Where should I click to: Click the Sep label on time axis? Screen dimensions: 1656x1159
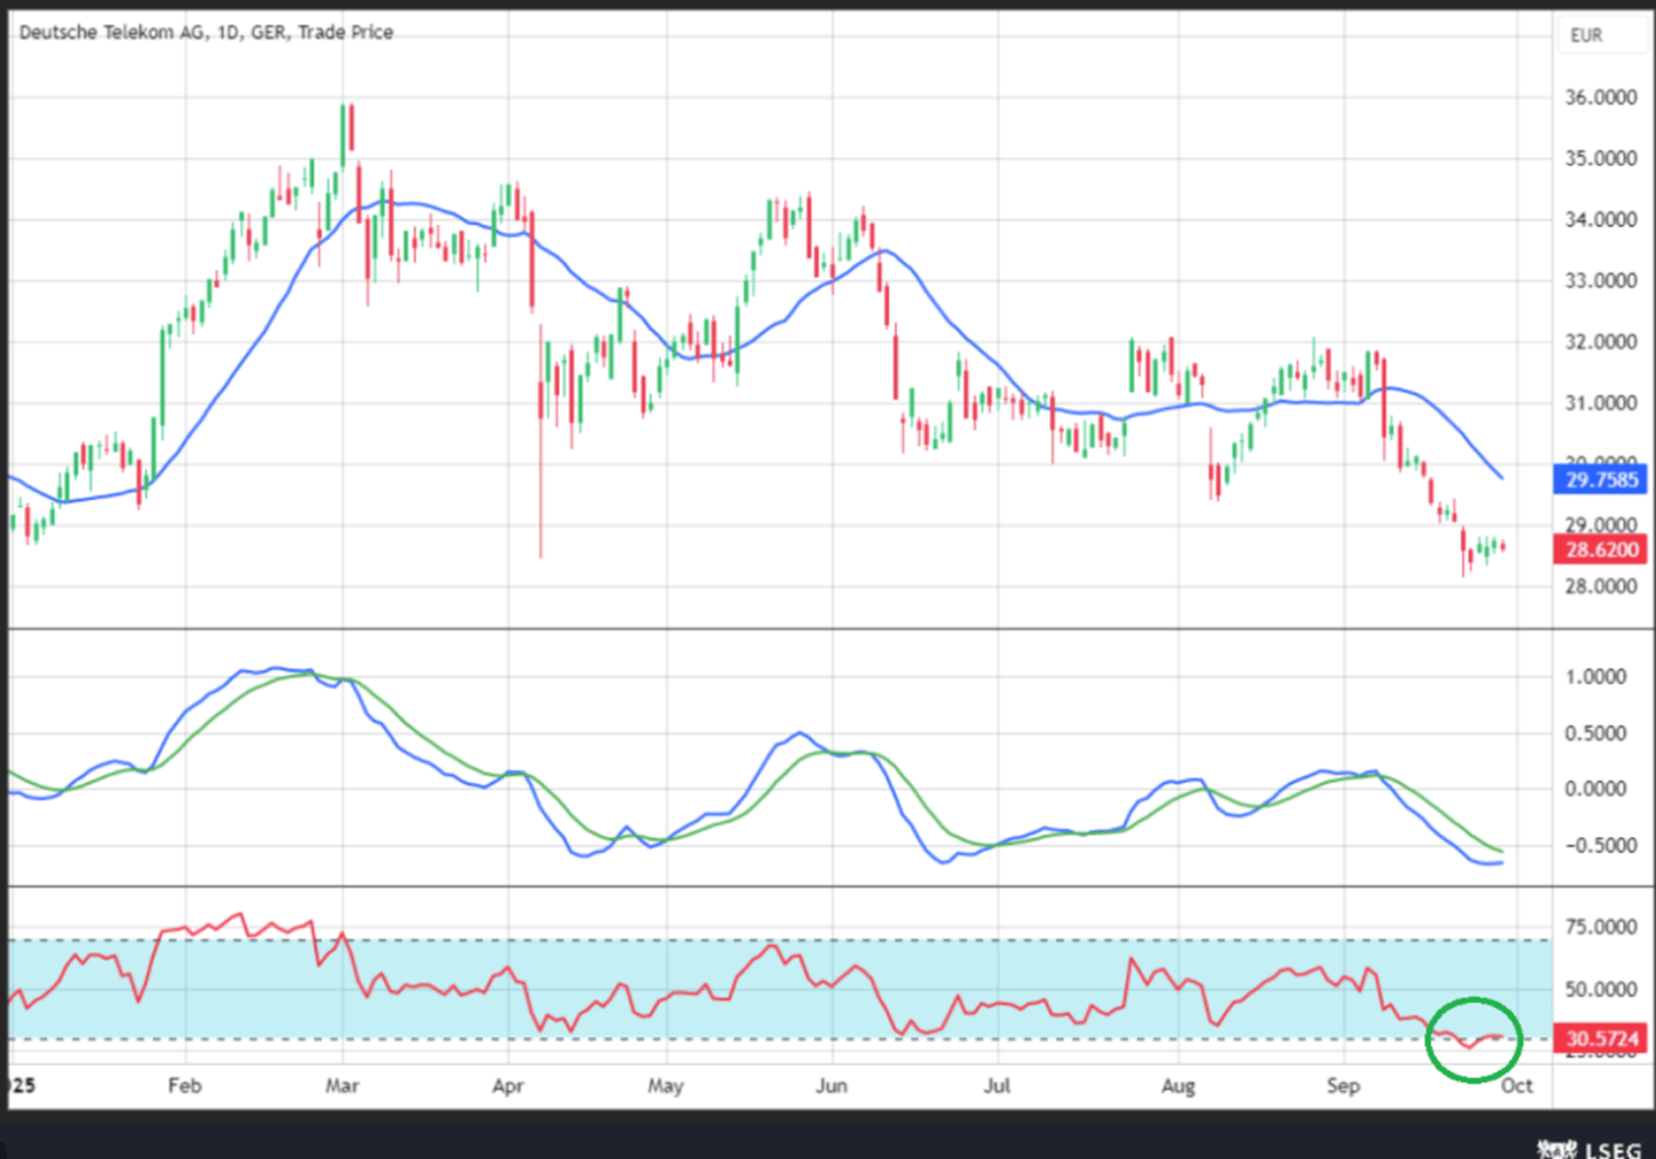(1343, 1086)
